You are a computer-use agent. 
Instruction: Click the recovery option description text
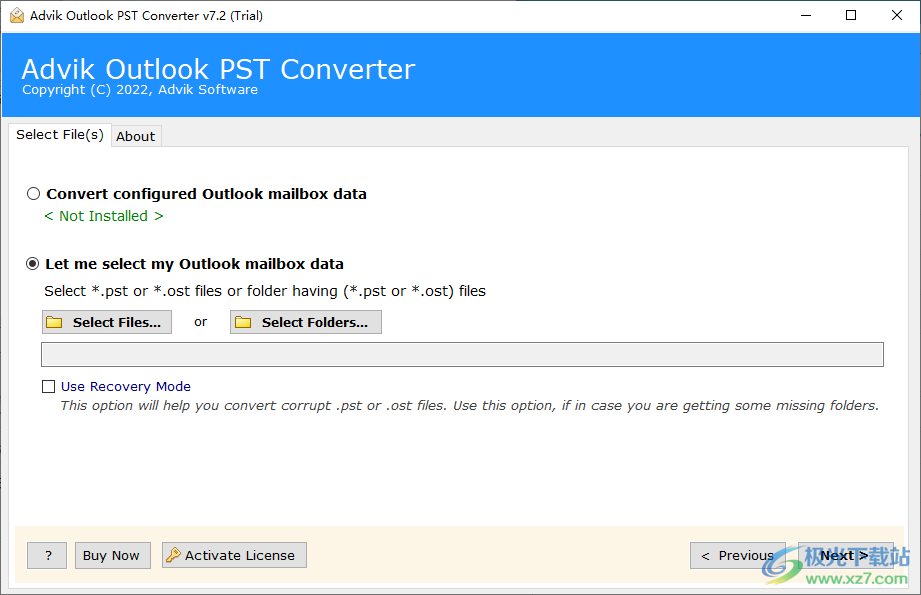click(469, 405)
